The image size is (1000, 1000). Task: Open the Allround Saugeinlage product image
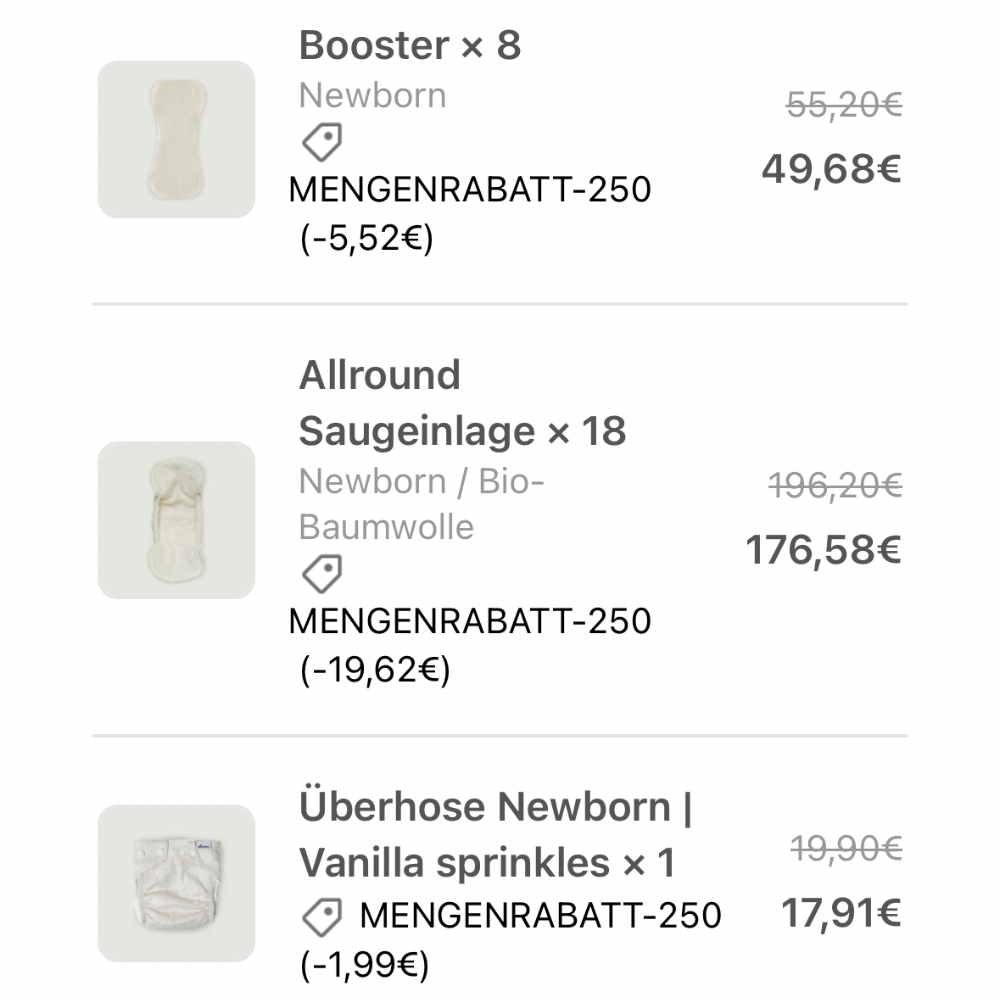(176, 520)
